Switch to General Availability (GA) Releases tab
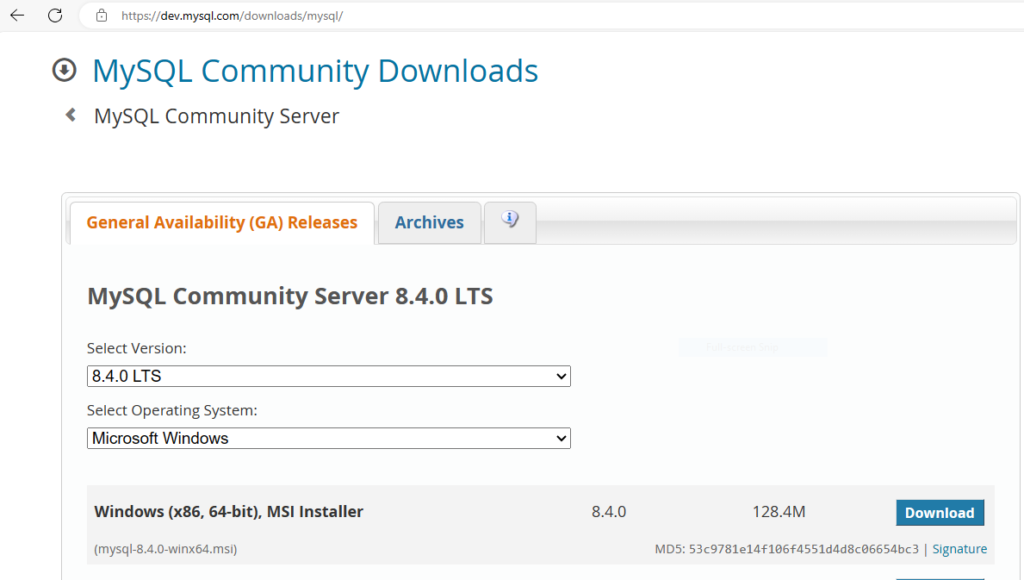The height and width of the screenshot is (580, 1024). (222, 223)
